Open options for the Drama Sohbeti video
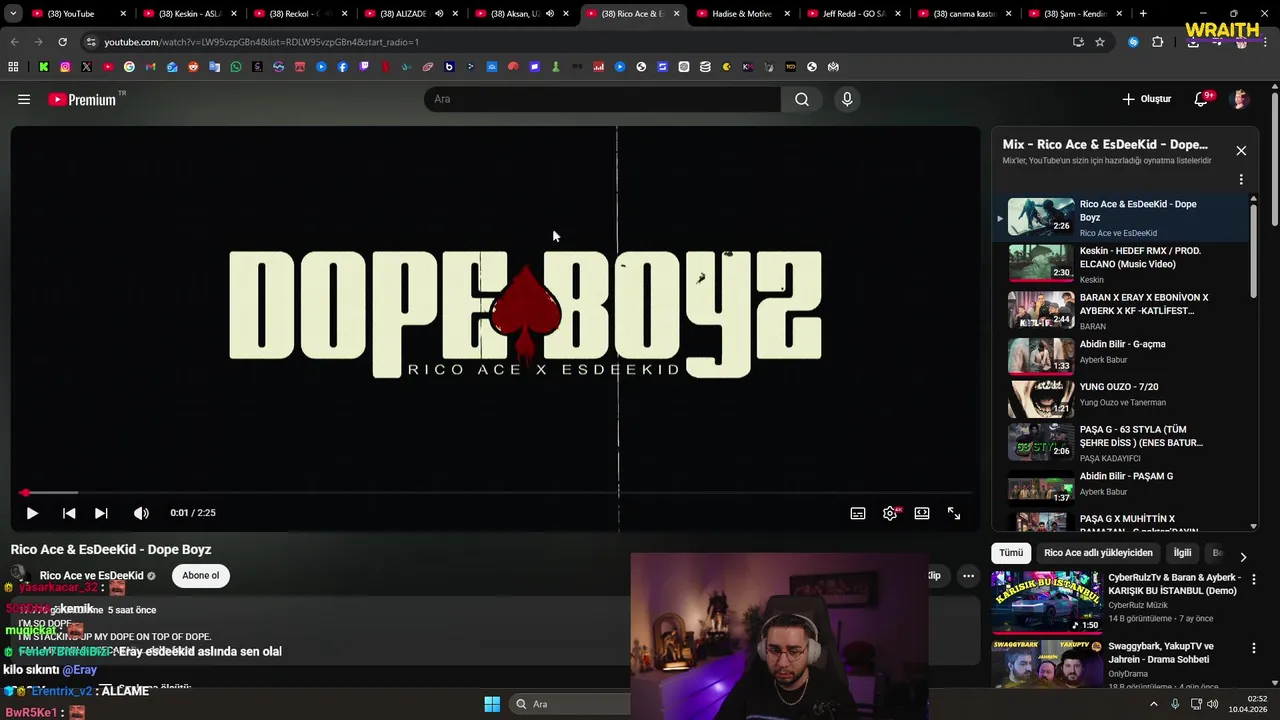The image size is (1280, 720). pyautogui.click(x=1253, y=648)
